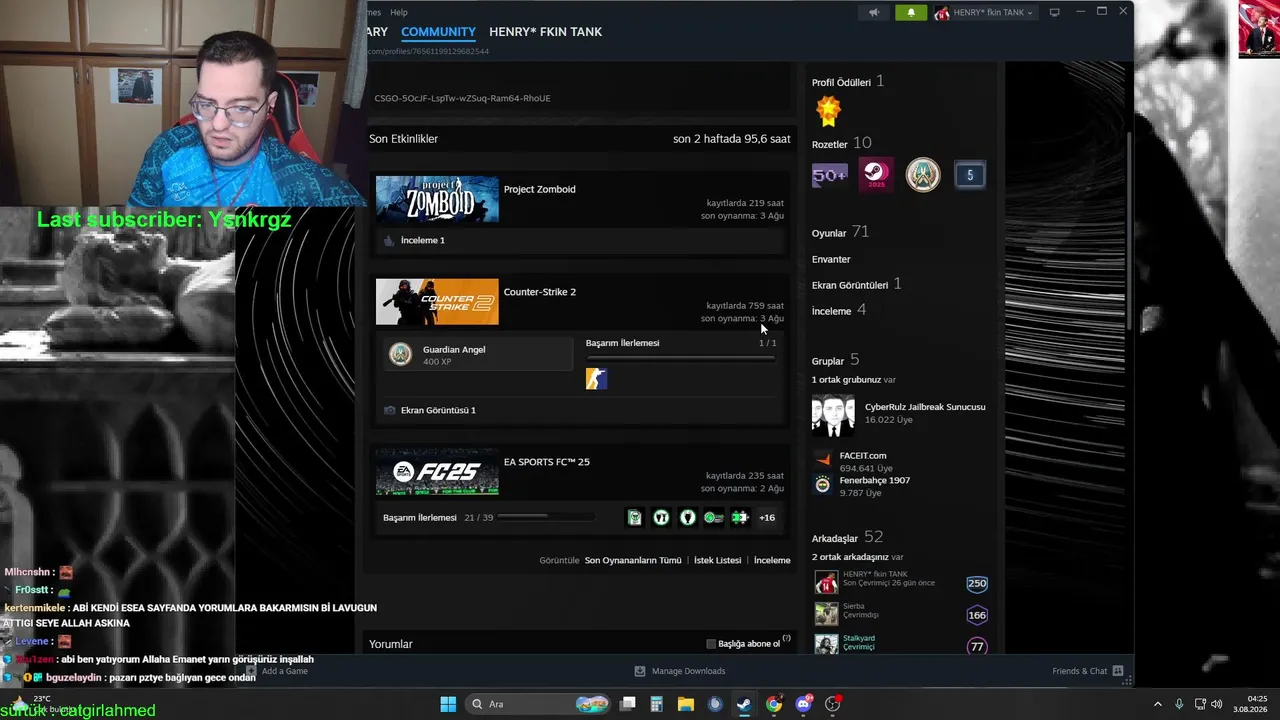The image size is (1280, 720).
Task: Open the EA SPORTS FC™ 25 title link
Action: tap(547, 462)
